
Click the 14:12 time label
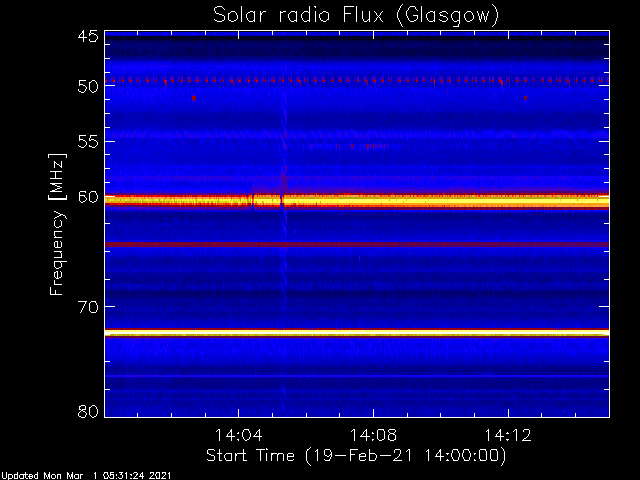pyautogui.click(x=508, y=435)
